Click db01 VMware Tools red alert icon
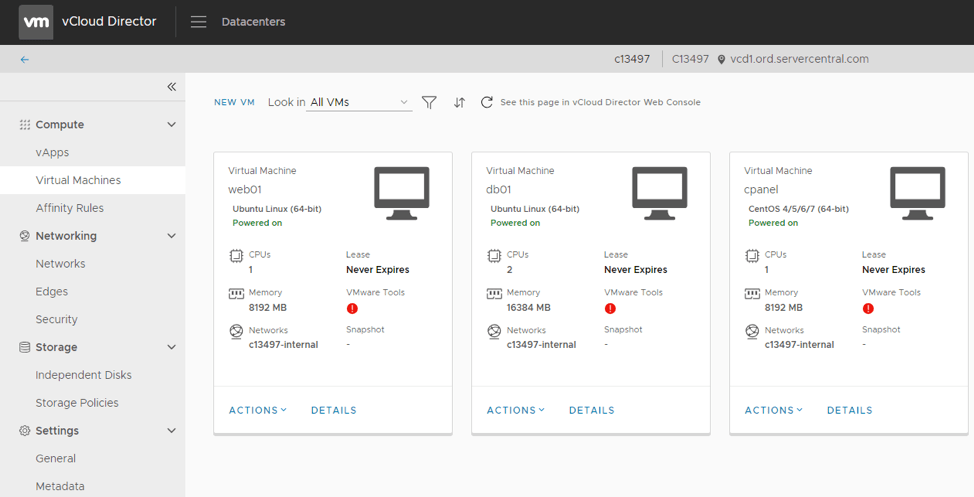Viewport: 974px width, 497px height. pyautogui.click(x=610, y=308)
